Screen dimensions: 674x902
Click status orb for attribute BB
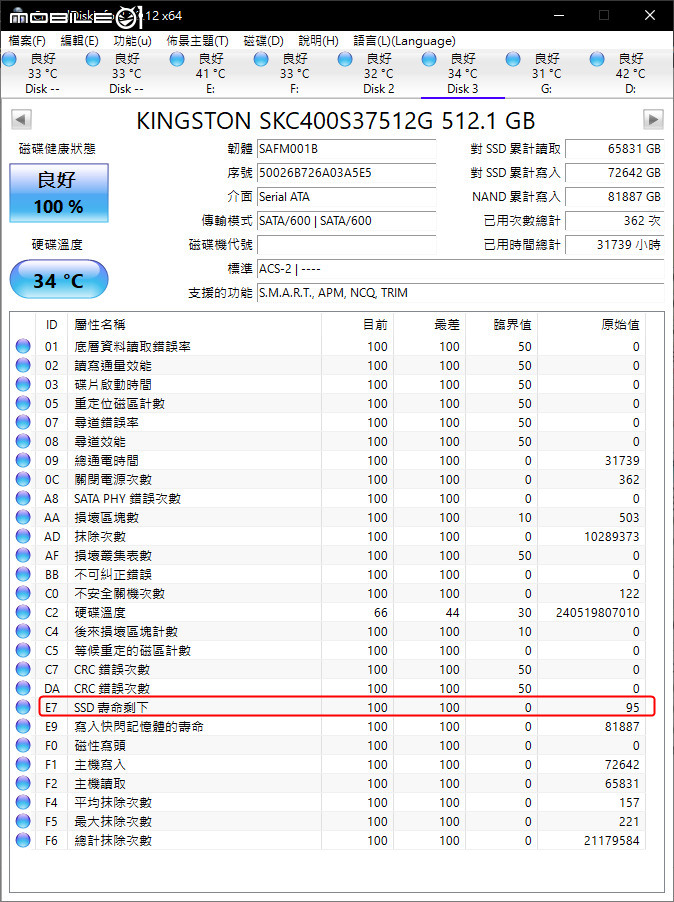coord(23,574)
